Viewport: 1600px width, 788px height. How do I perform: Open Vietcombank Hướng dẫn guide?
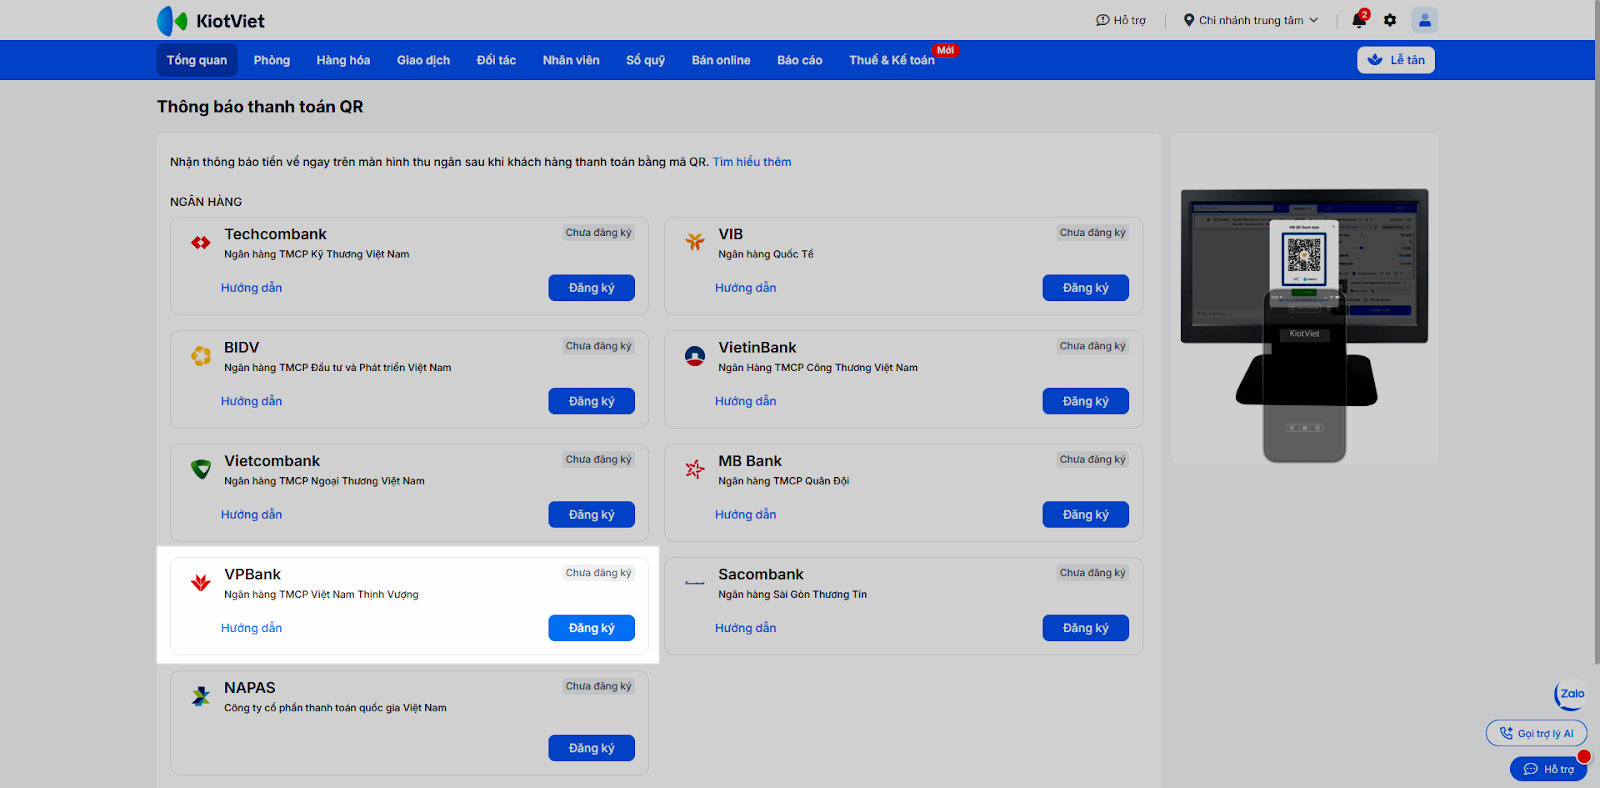click(252, 515)
